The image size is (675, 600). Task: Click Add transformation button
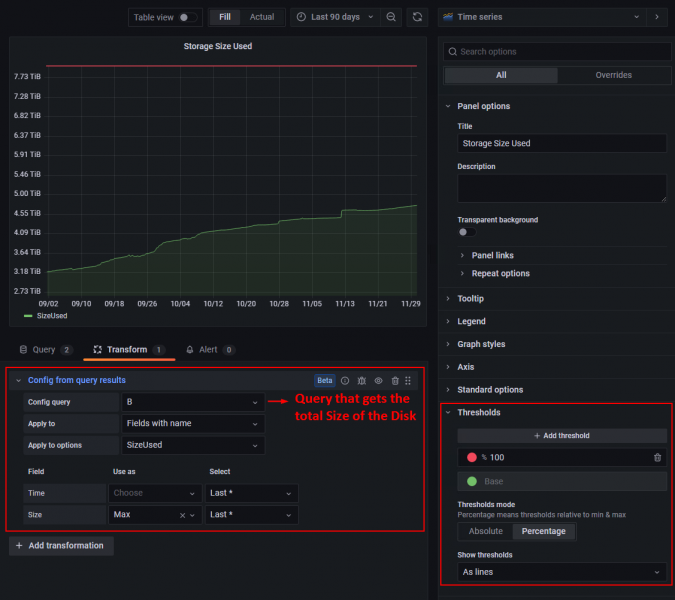[61, 546]
